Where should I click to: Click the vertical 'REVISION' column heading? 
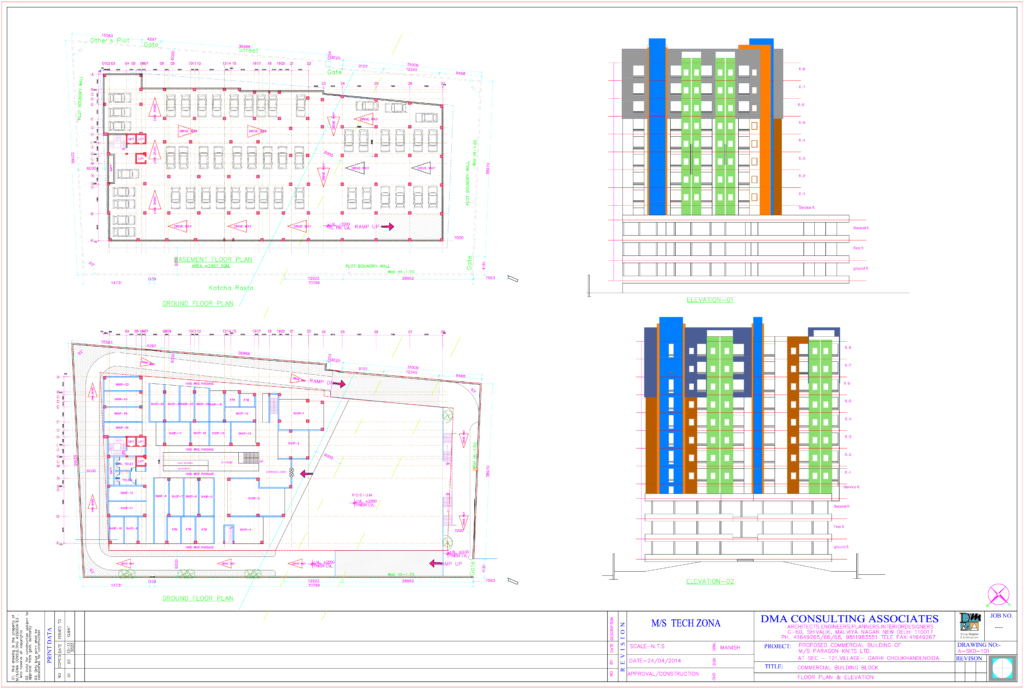click(x=622, y=647)
